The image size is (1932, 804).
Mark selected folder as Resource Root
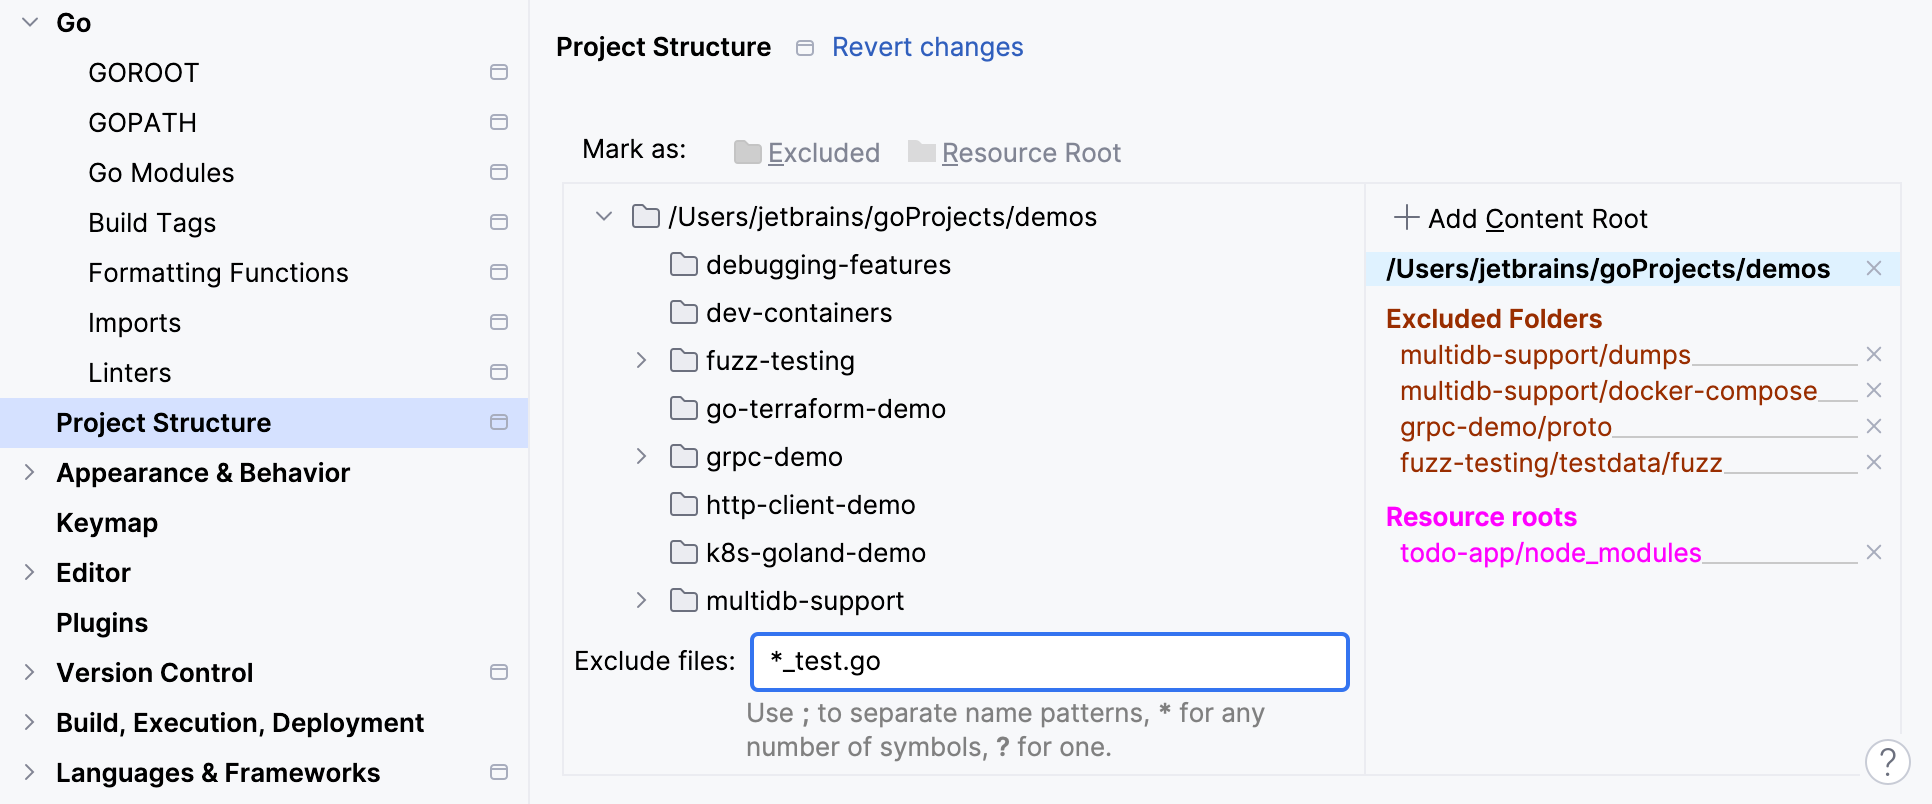(x=1014, y=153)
